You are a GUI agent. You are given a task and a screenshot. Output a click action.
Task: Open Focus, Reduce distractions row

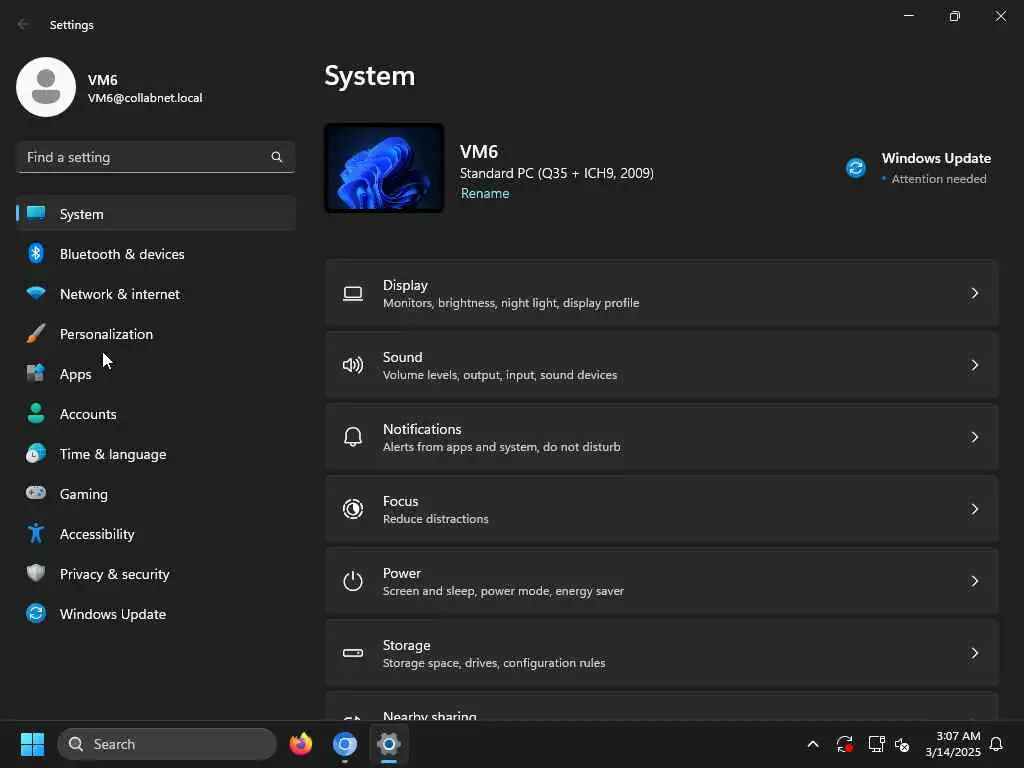point(662,509)
